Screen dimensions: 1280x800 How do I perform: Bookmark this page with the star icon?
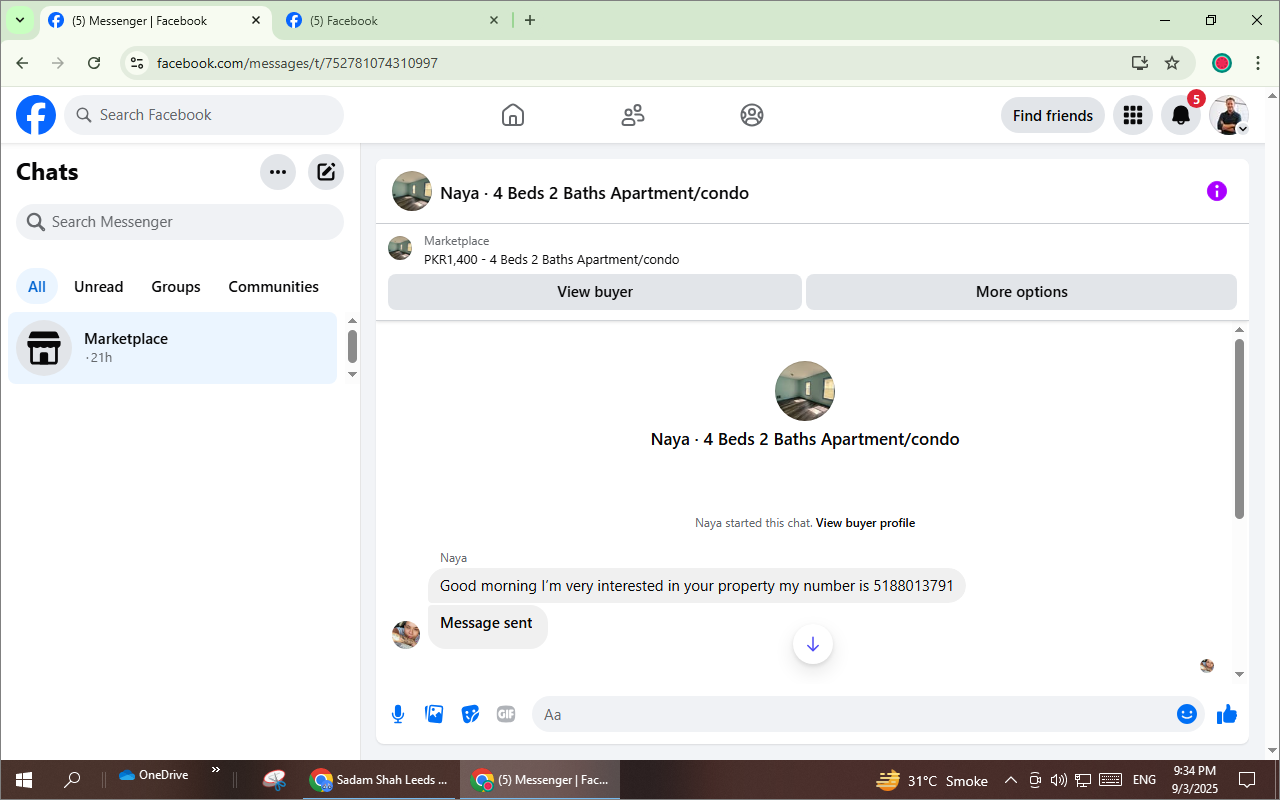(x=1172, y=63)
